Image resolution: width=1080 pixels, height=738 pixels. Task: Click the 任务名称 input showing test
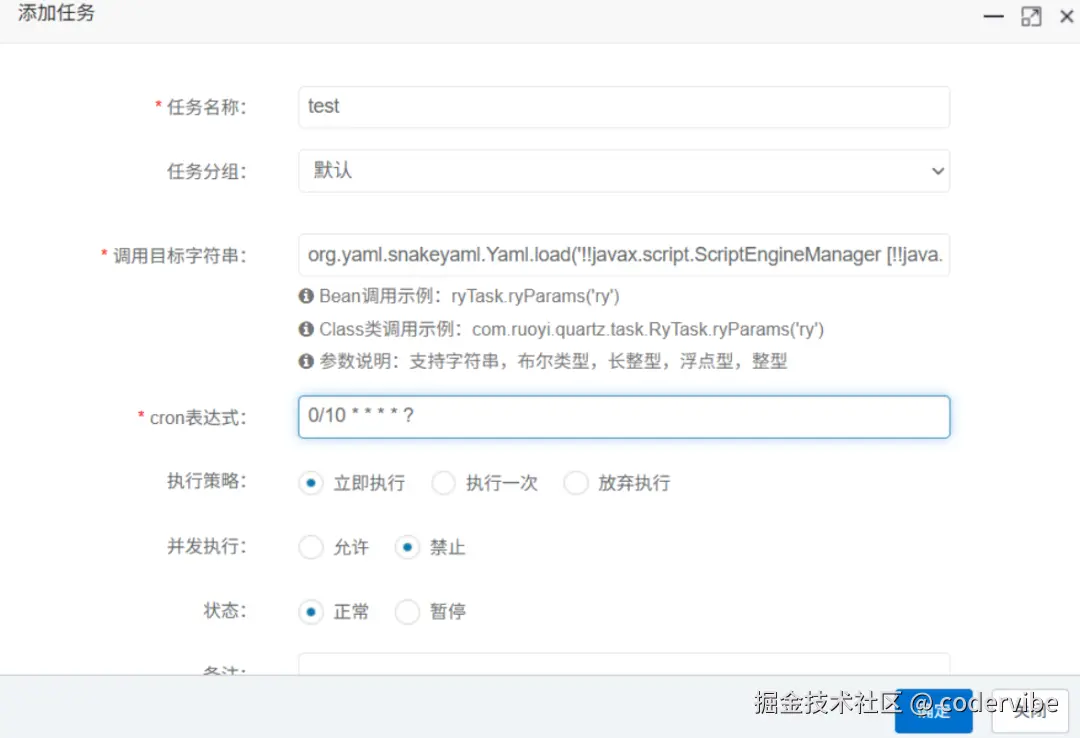pyautogui.click(x=623, y=107)
